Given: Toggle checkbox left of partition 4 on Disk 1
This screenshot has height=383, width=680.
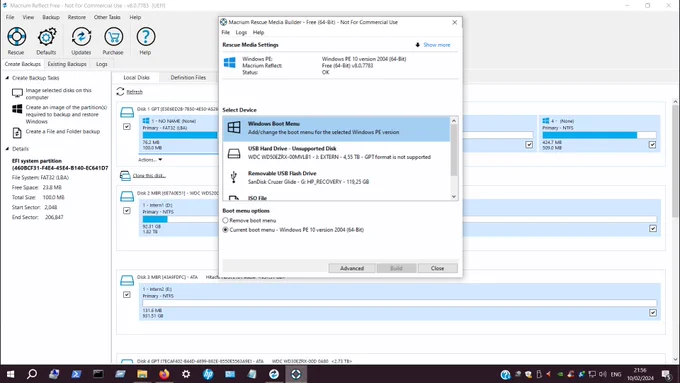Looking at the screenshot, I should 529,145.
